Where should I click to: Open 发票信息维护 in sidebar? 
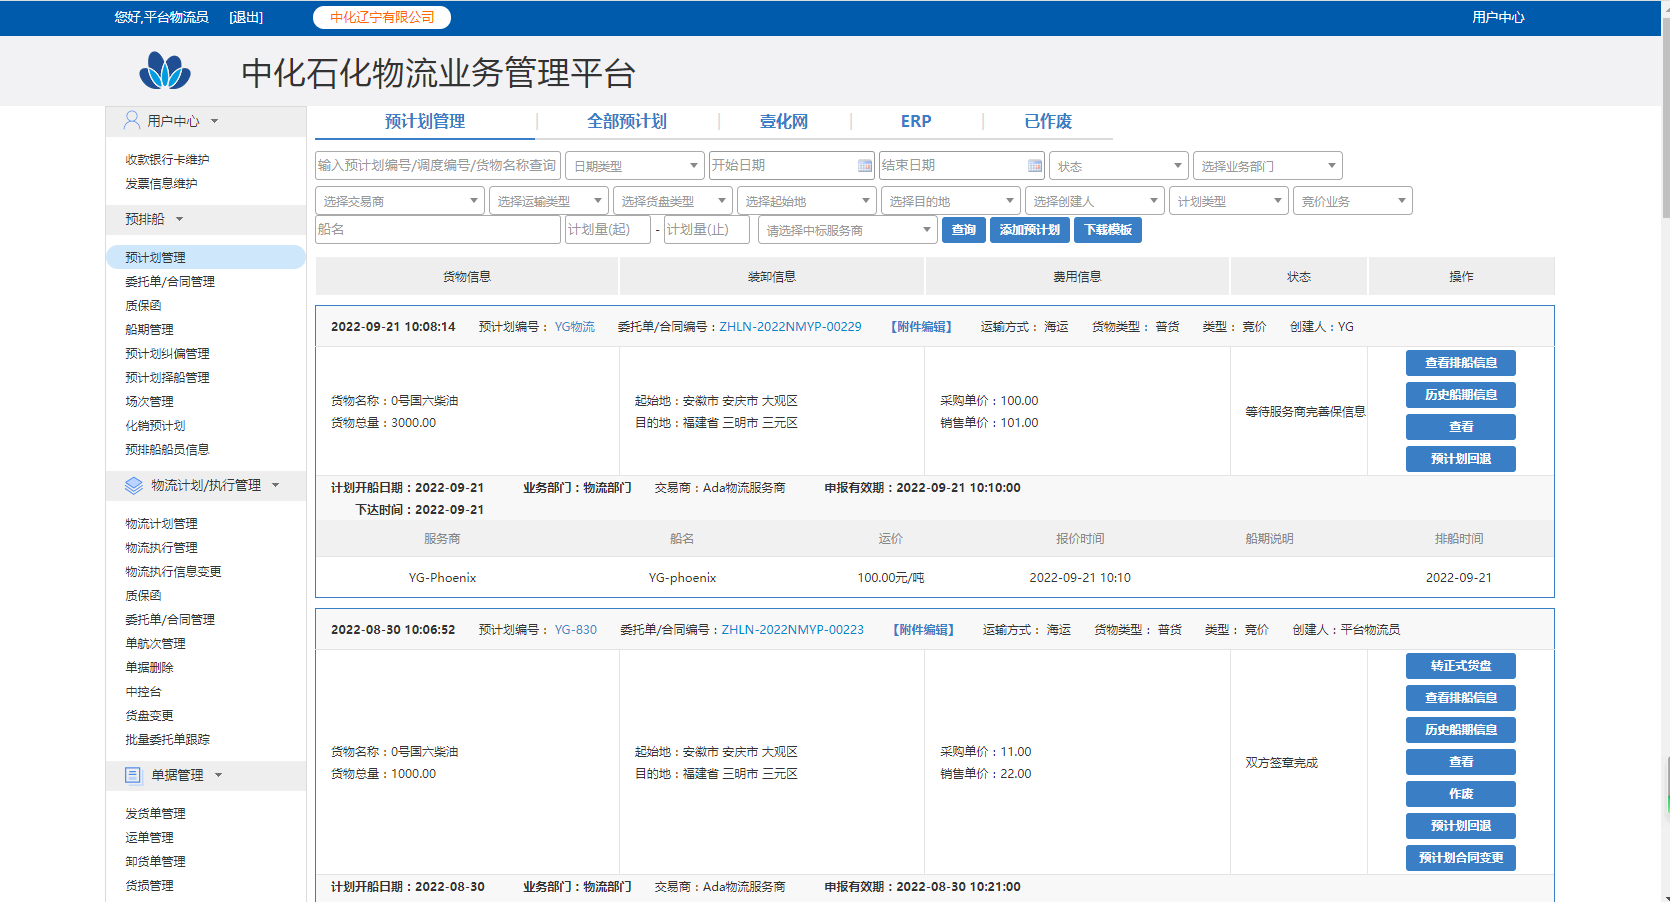(161, 184)
